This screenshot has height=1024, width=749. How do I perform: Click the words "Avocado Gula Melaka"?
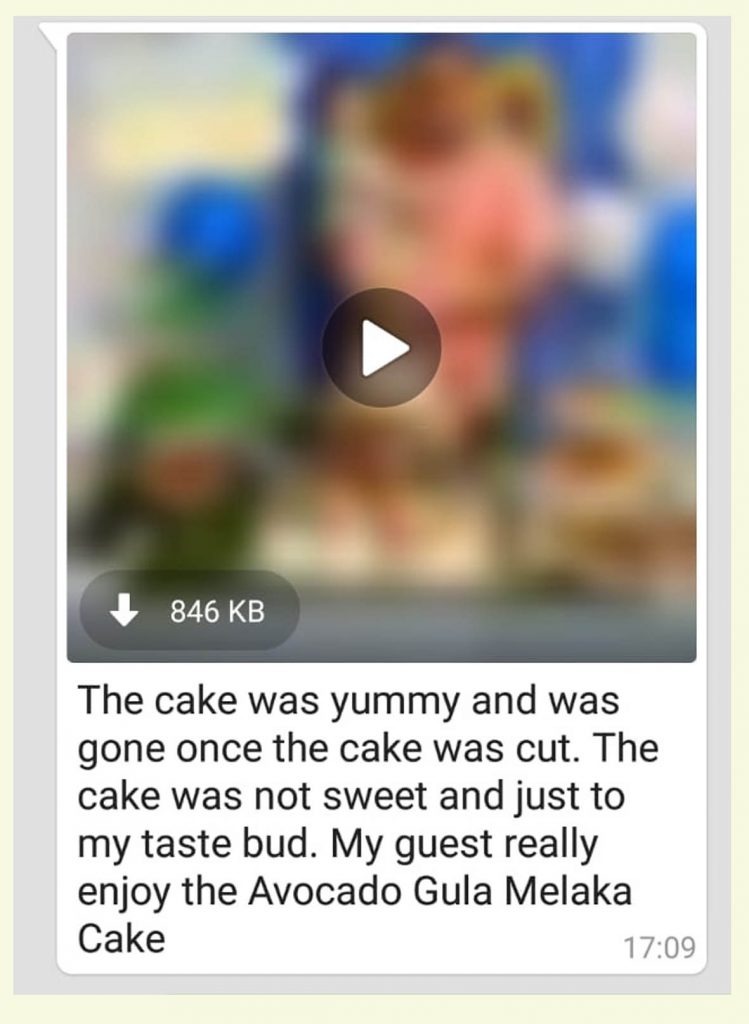tap(439, 891)
